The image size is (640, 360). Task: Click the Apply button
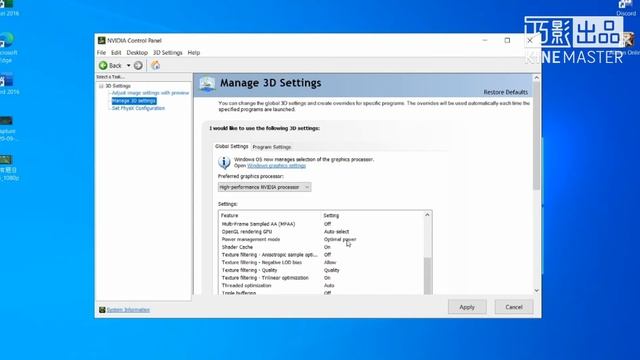(x=467, y=307)
